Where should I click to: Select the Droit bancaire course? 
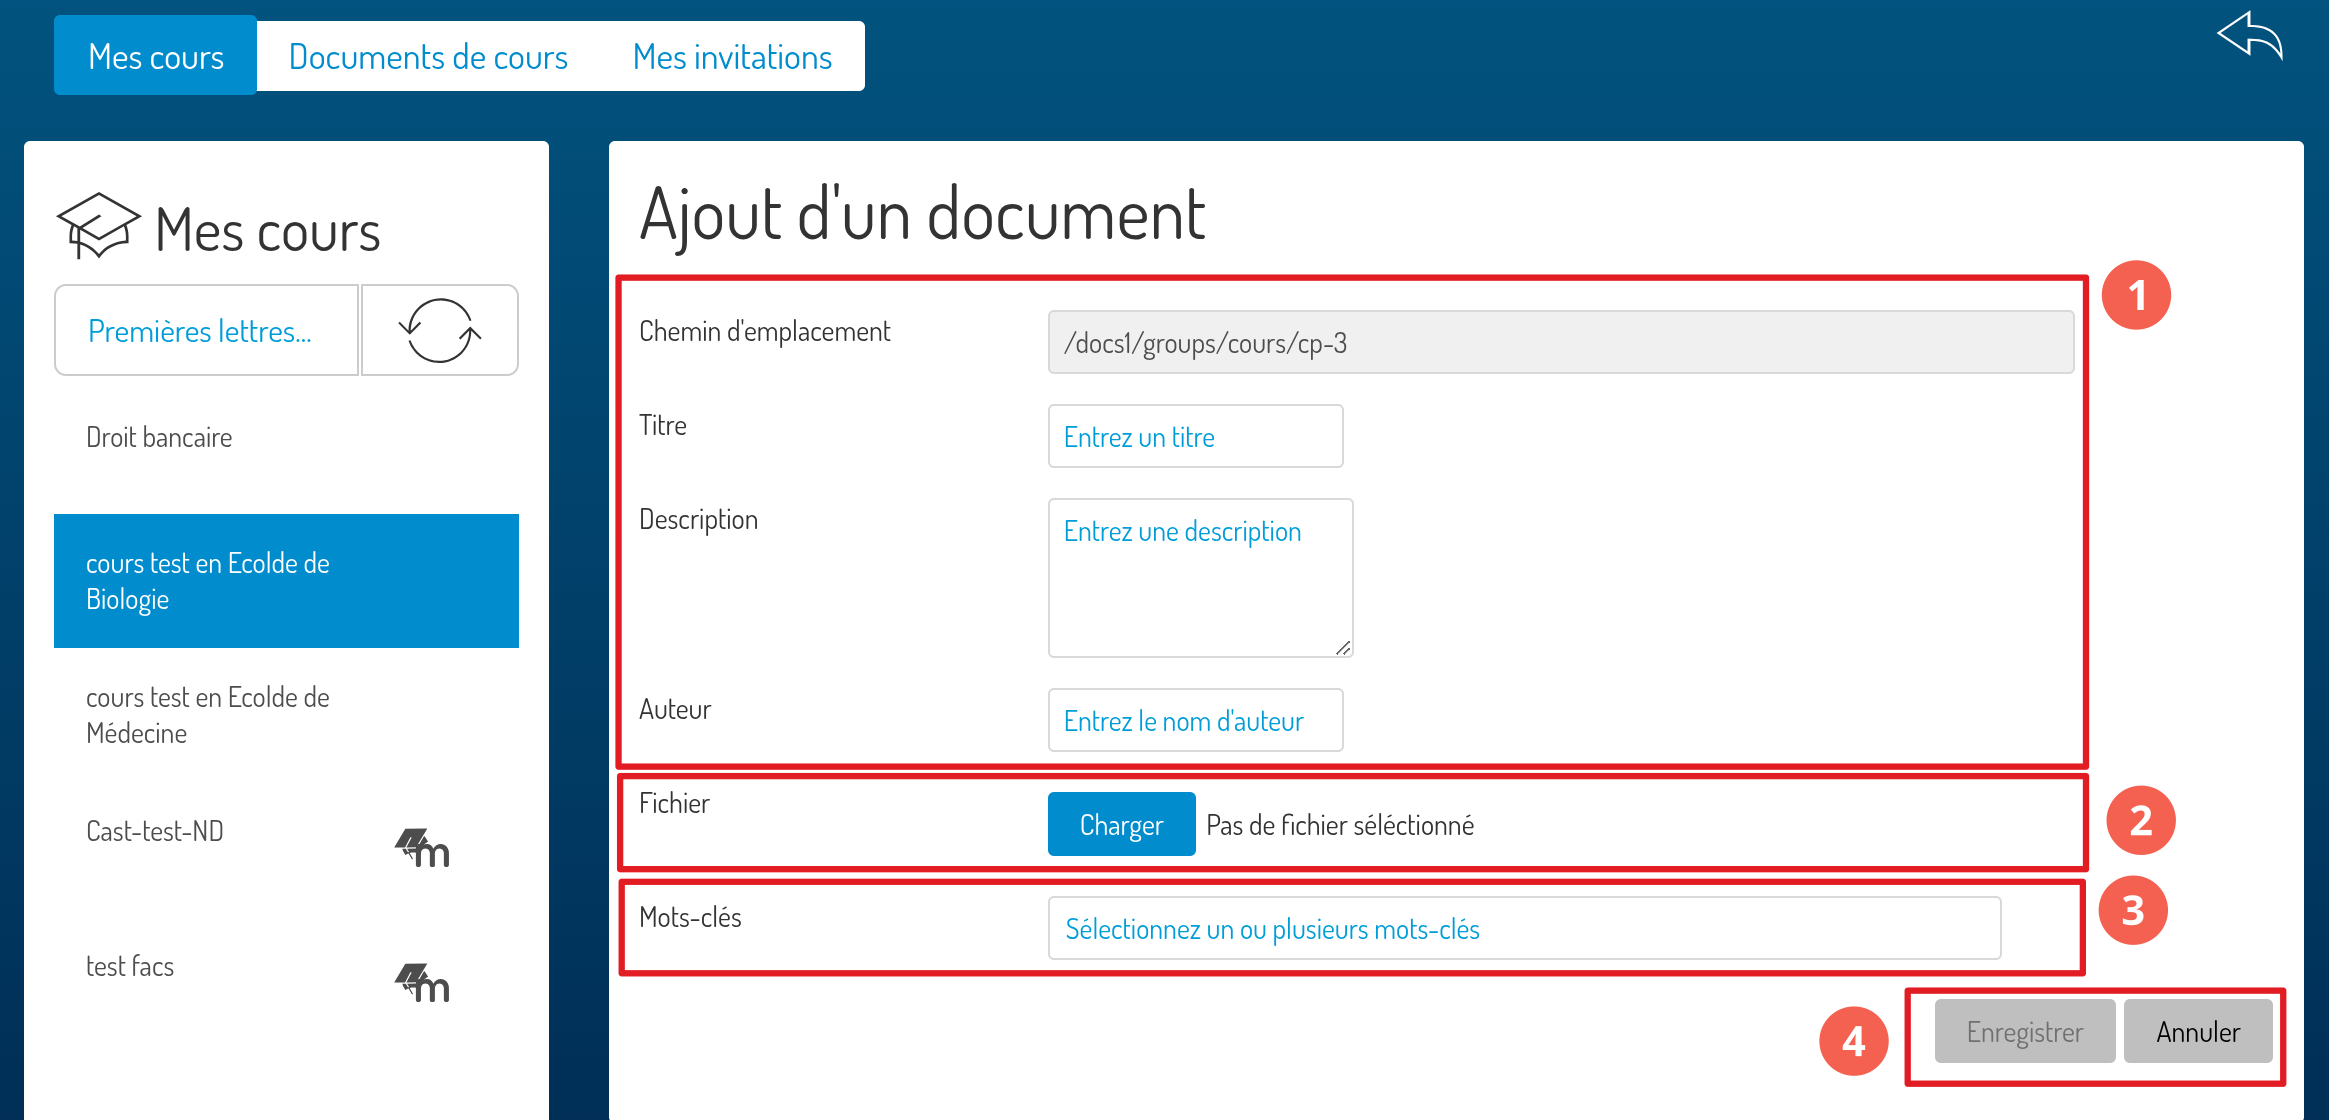pyautogui.click(x=159, y=437)
